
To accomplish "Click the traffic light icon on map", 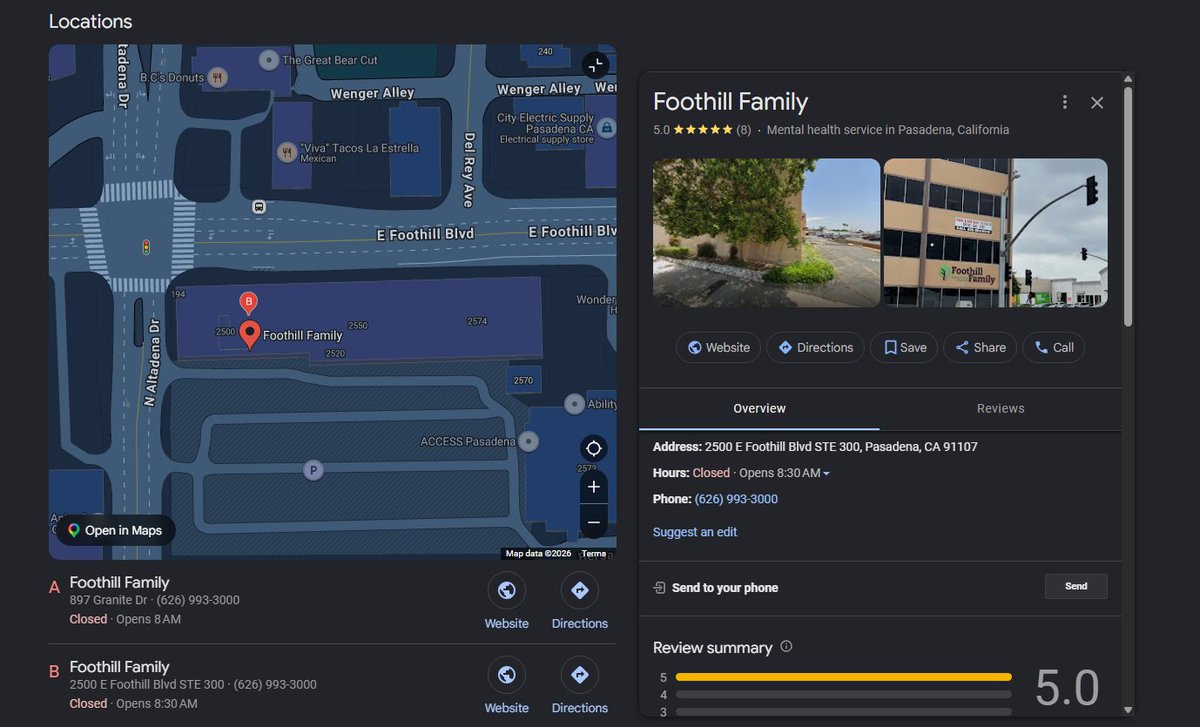I will tap(147, 246).
